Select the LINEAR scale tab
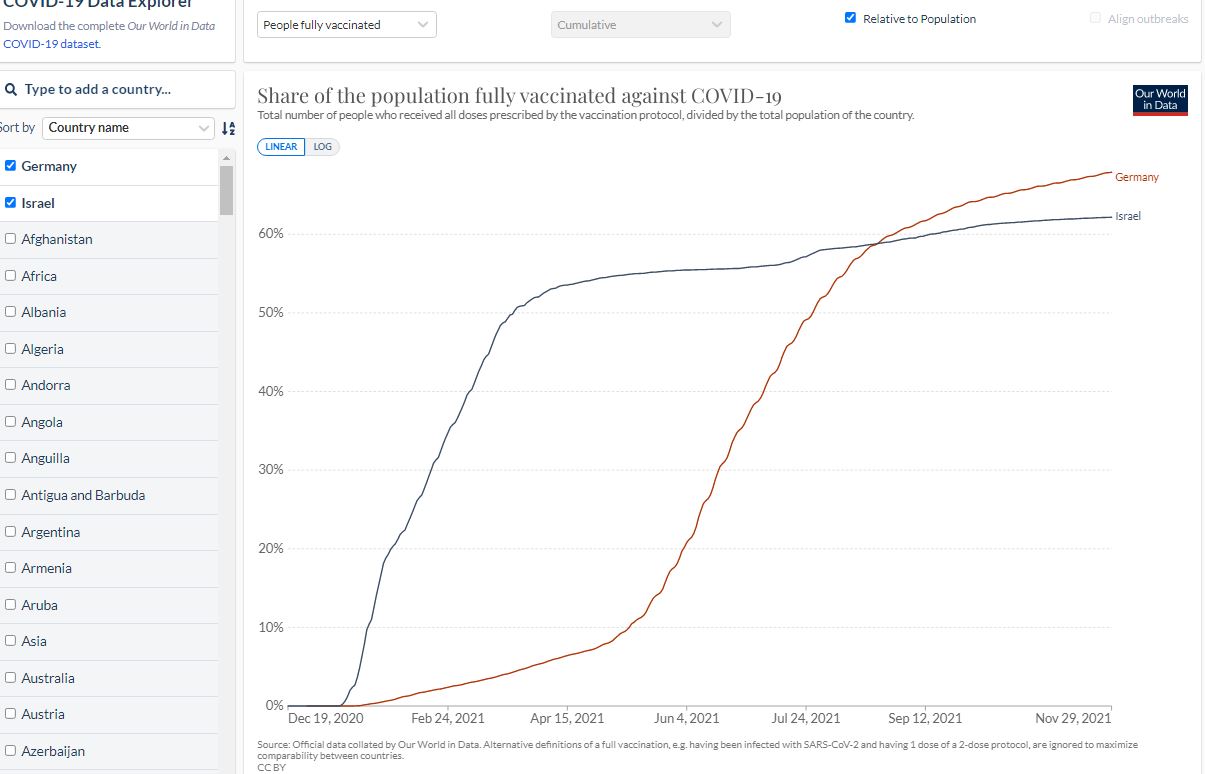 [282, 146]
